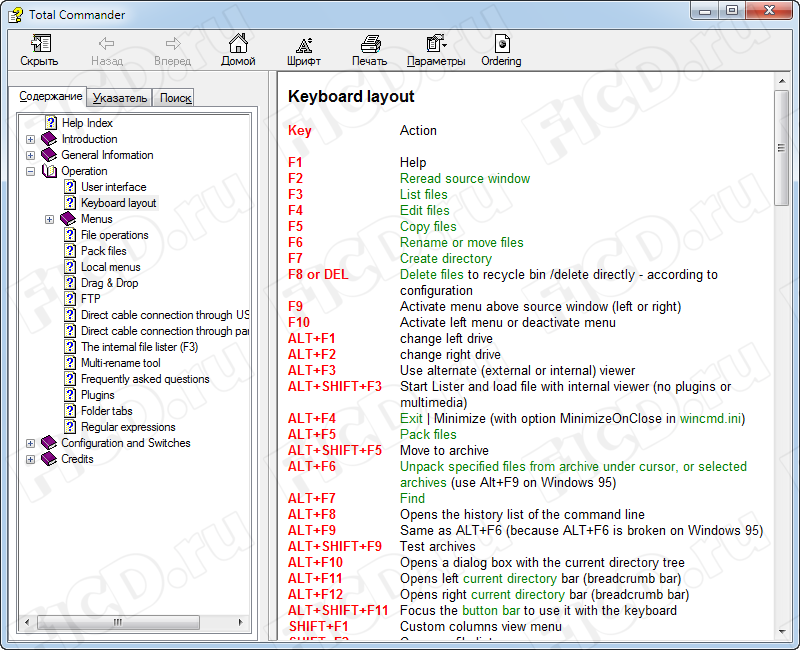Open the 'Copy files' link
The width and height of the screenshot is (800, 650).
coord(428,227)
